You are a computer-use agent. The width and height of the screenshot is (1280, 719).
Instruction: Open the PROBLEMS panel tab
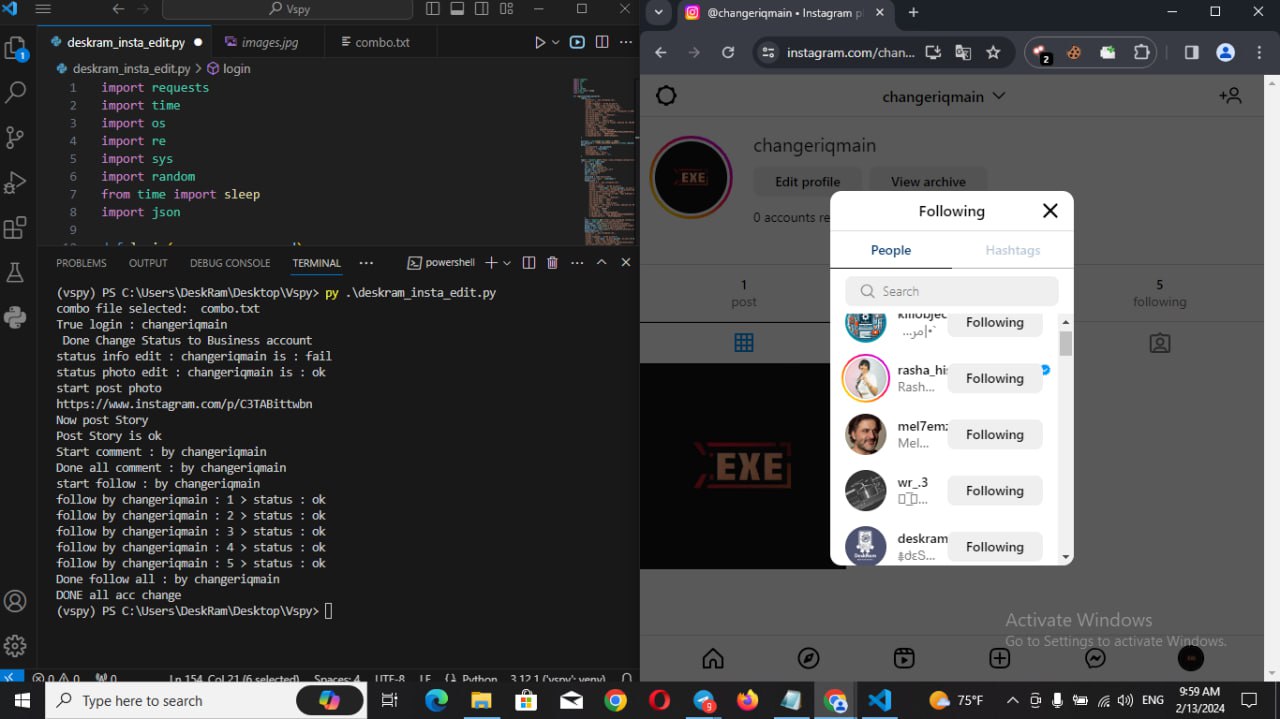pyautogui.click(x=81, y=263)
